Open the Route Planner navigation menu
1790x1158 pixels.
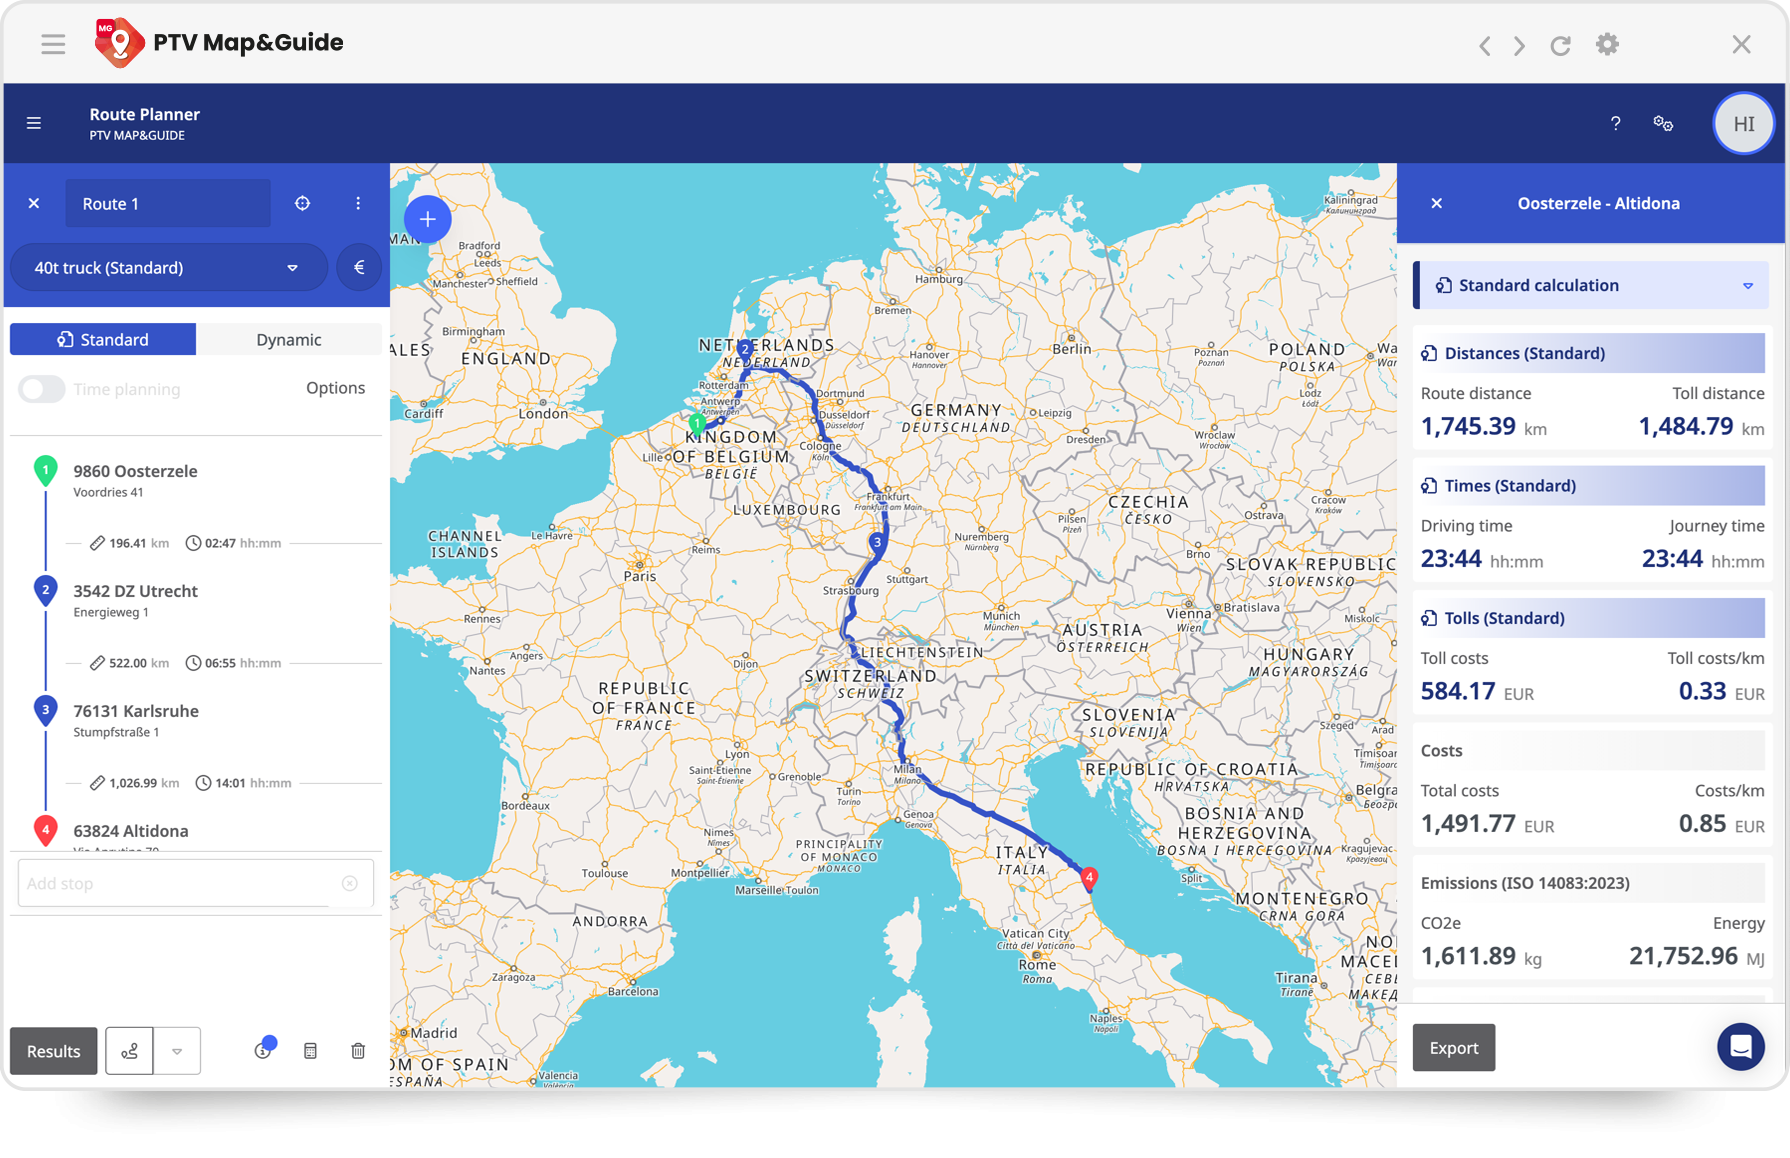tap(34, 123)
